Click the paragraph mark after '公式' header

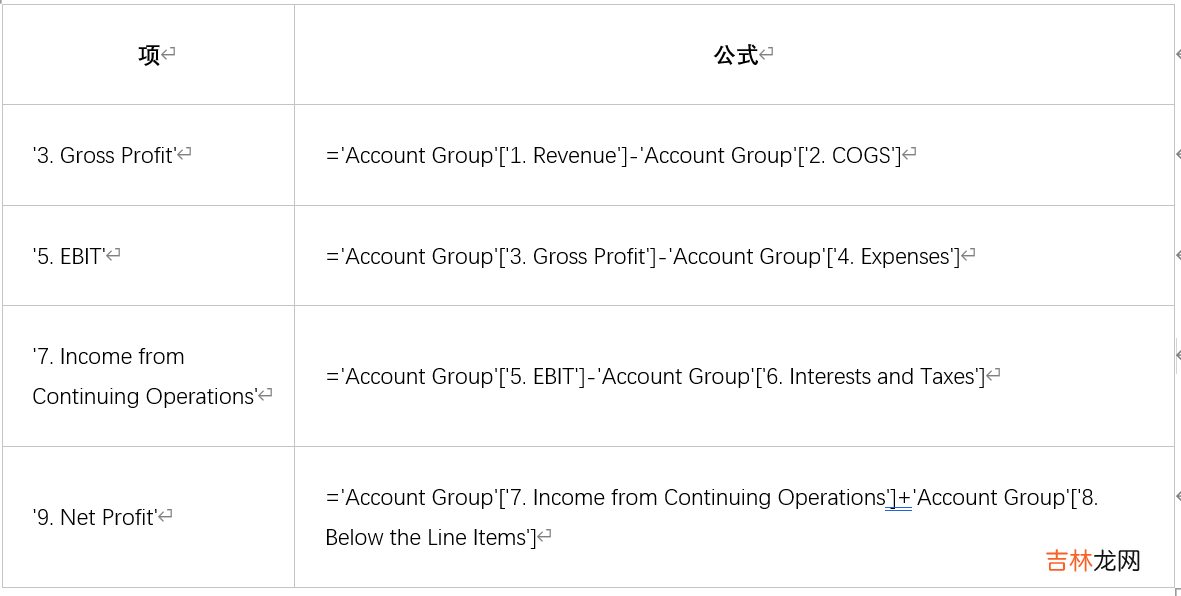pyautogui.click(x=767, y=55)
